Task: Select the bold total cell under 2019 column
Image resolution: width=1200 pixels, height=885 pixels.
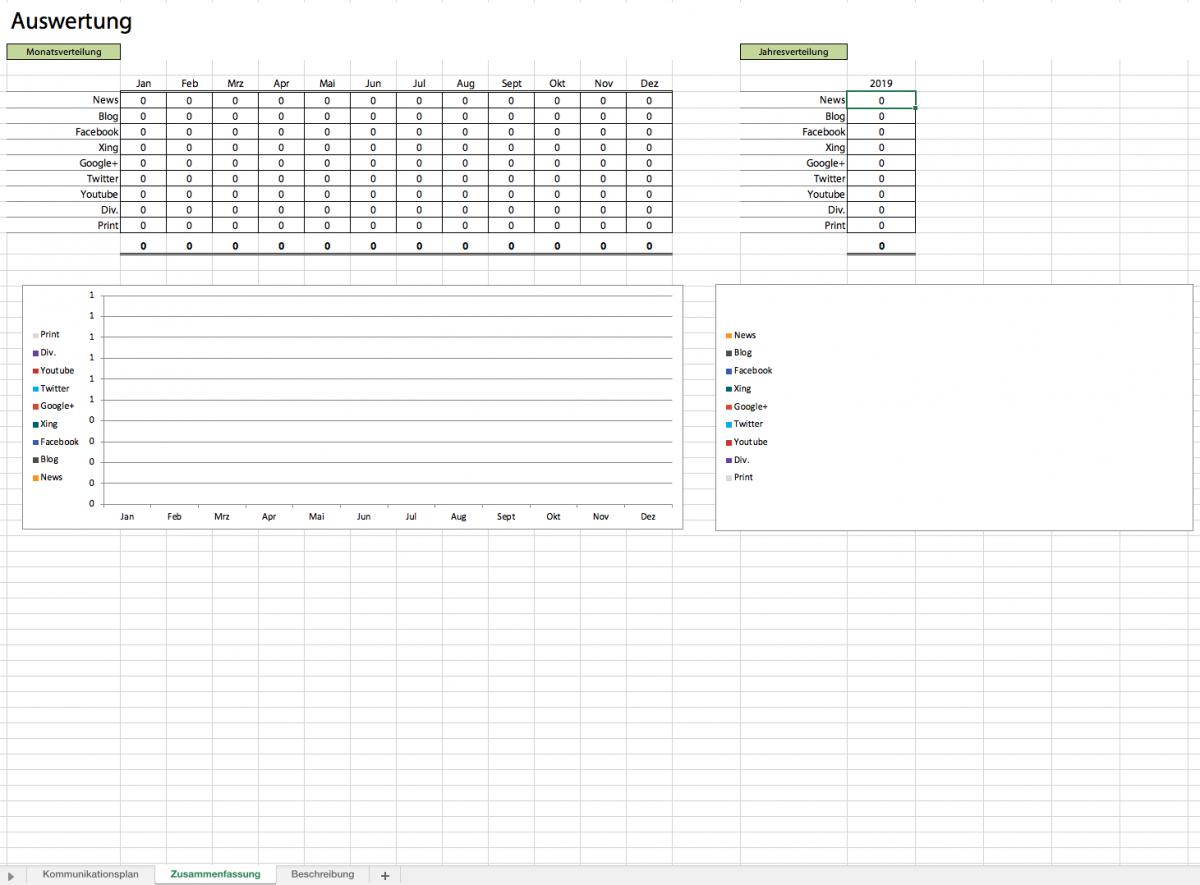Action: [881, 246]
